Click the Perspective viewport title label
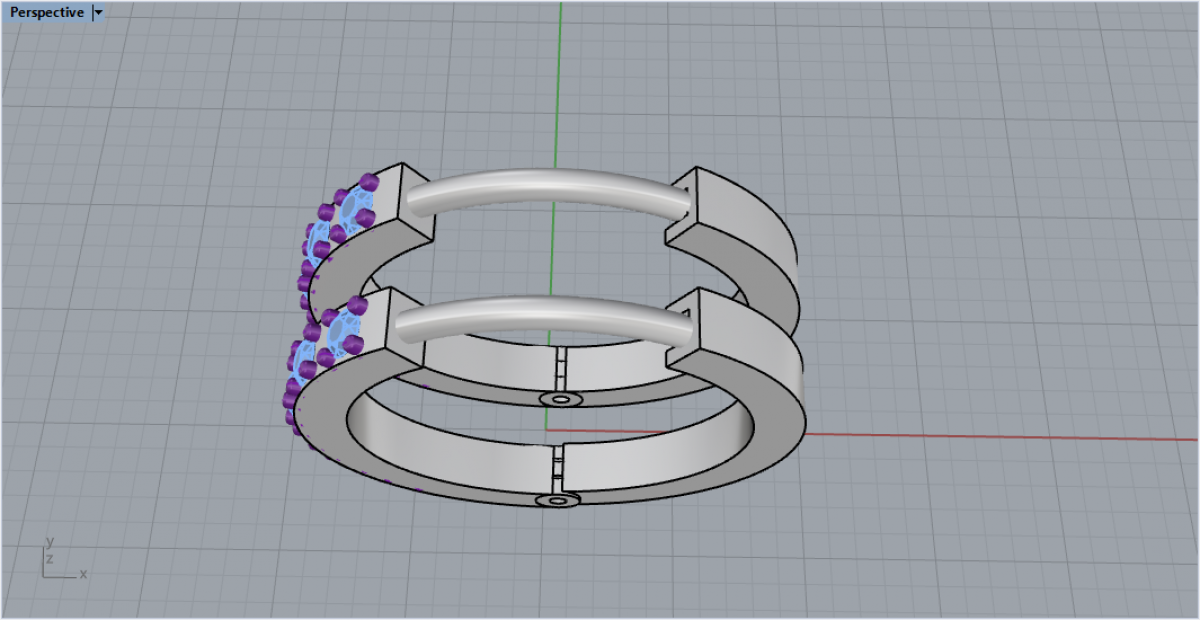 (47, 13)
